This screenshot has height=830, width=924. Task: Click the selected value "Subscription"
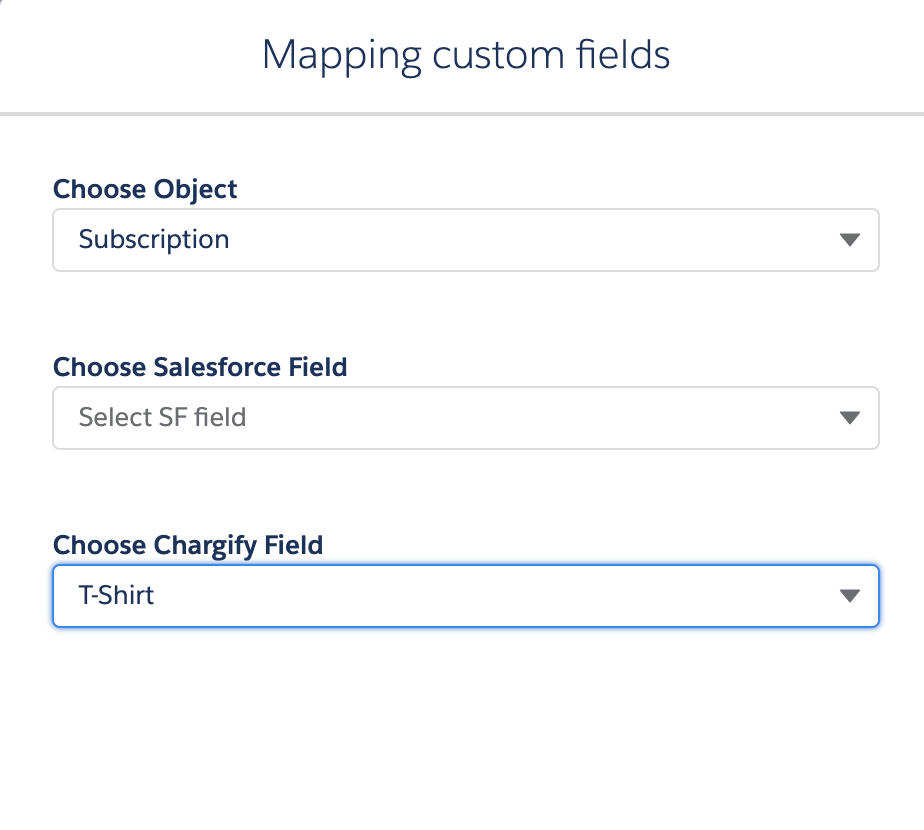[154, 240]
